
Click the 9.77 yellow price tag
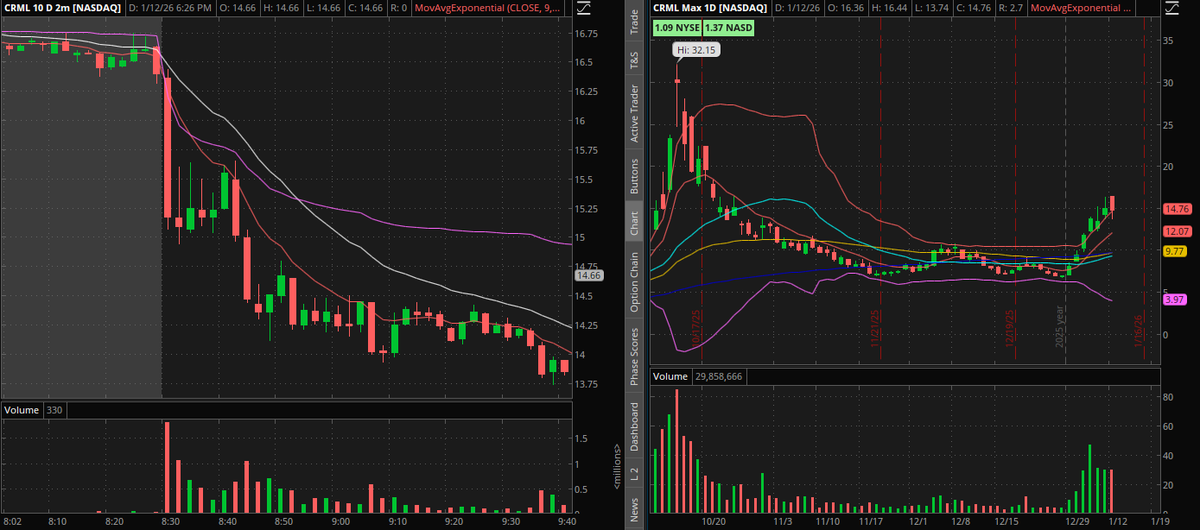point(1173,251)
